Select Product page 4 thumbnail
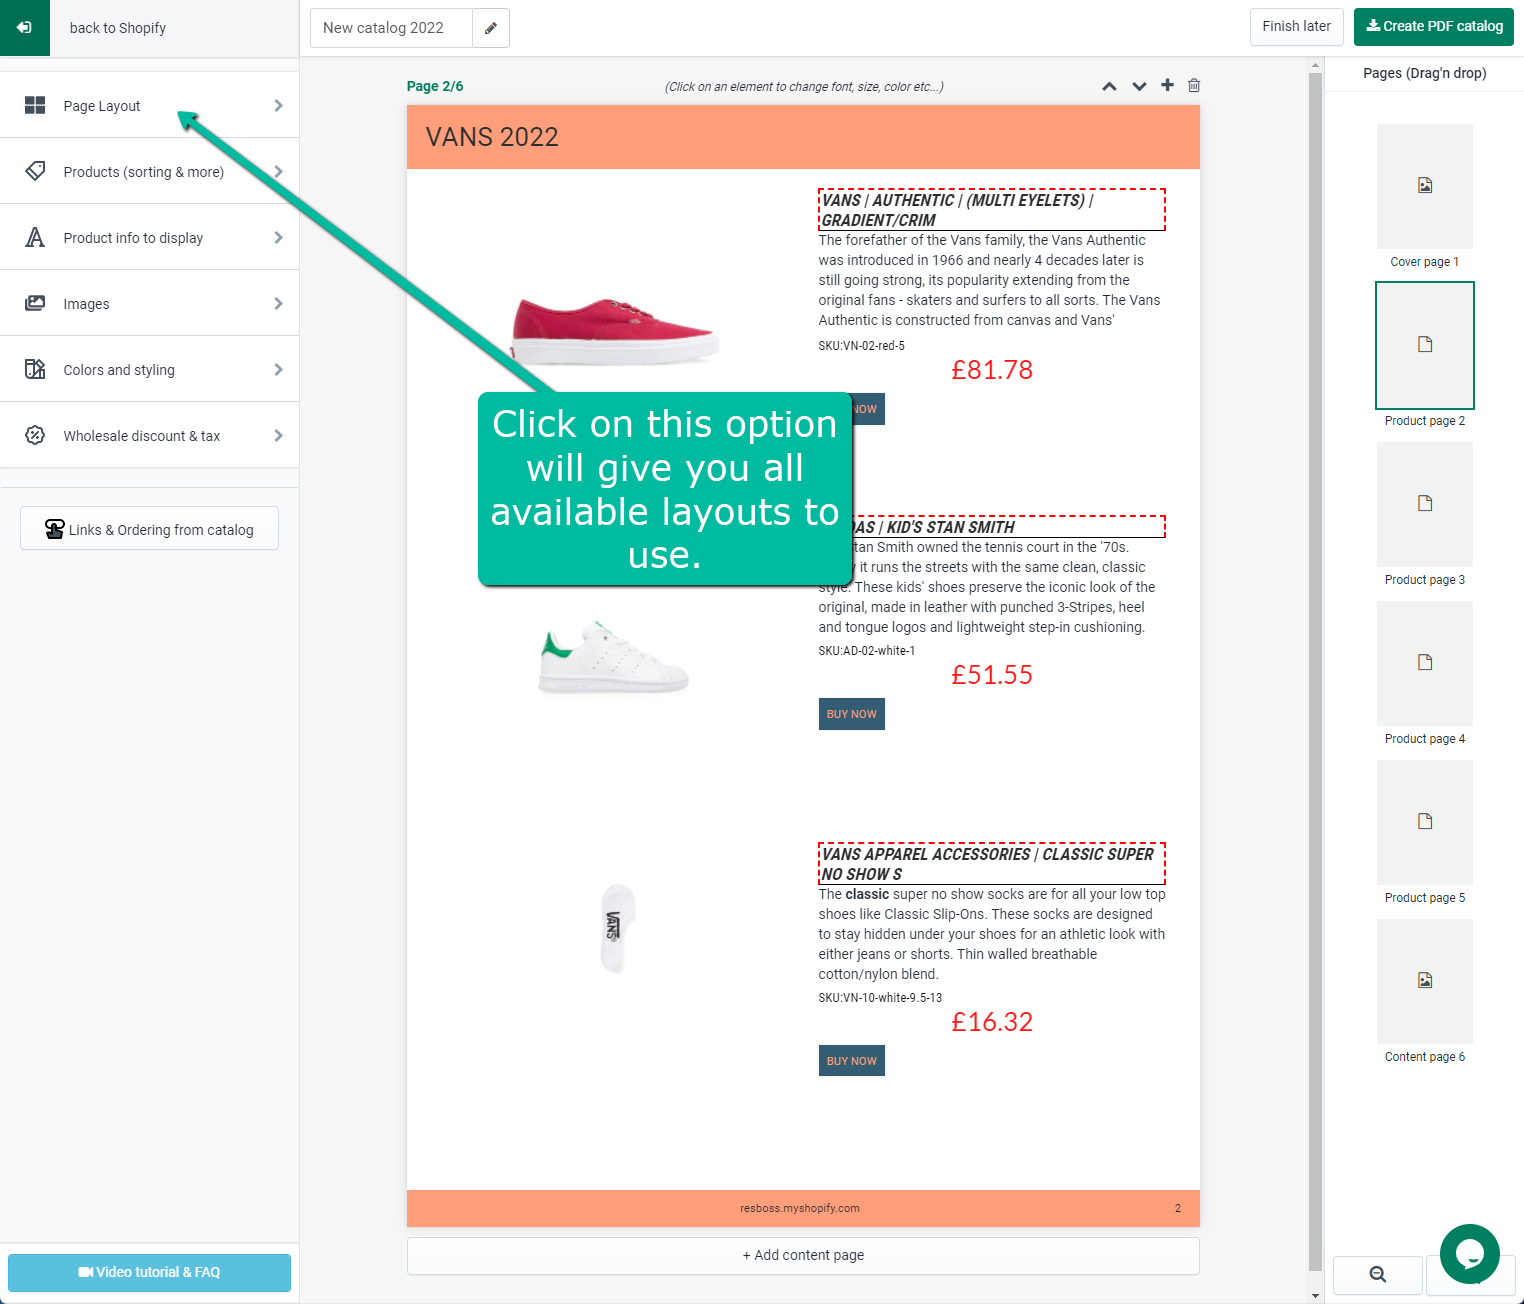 tap(1425, 663)
